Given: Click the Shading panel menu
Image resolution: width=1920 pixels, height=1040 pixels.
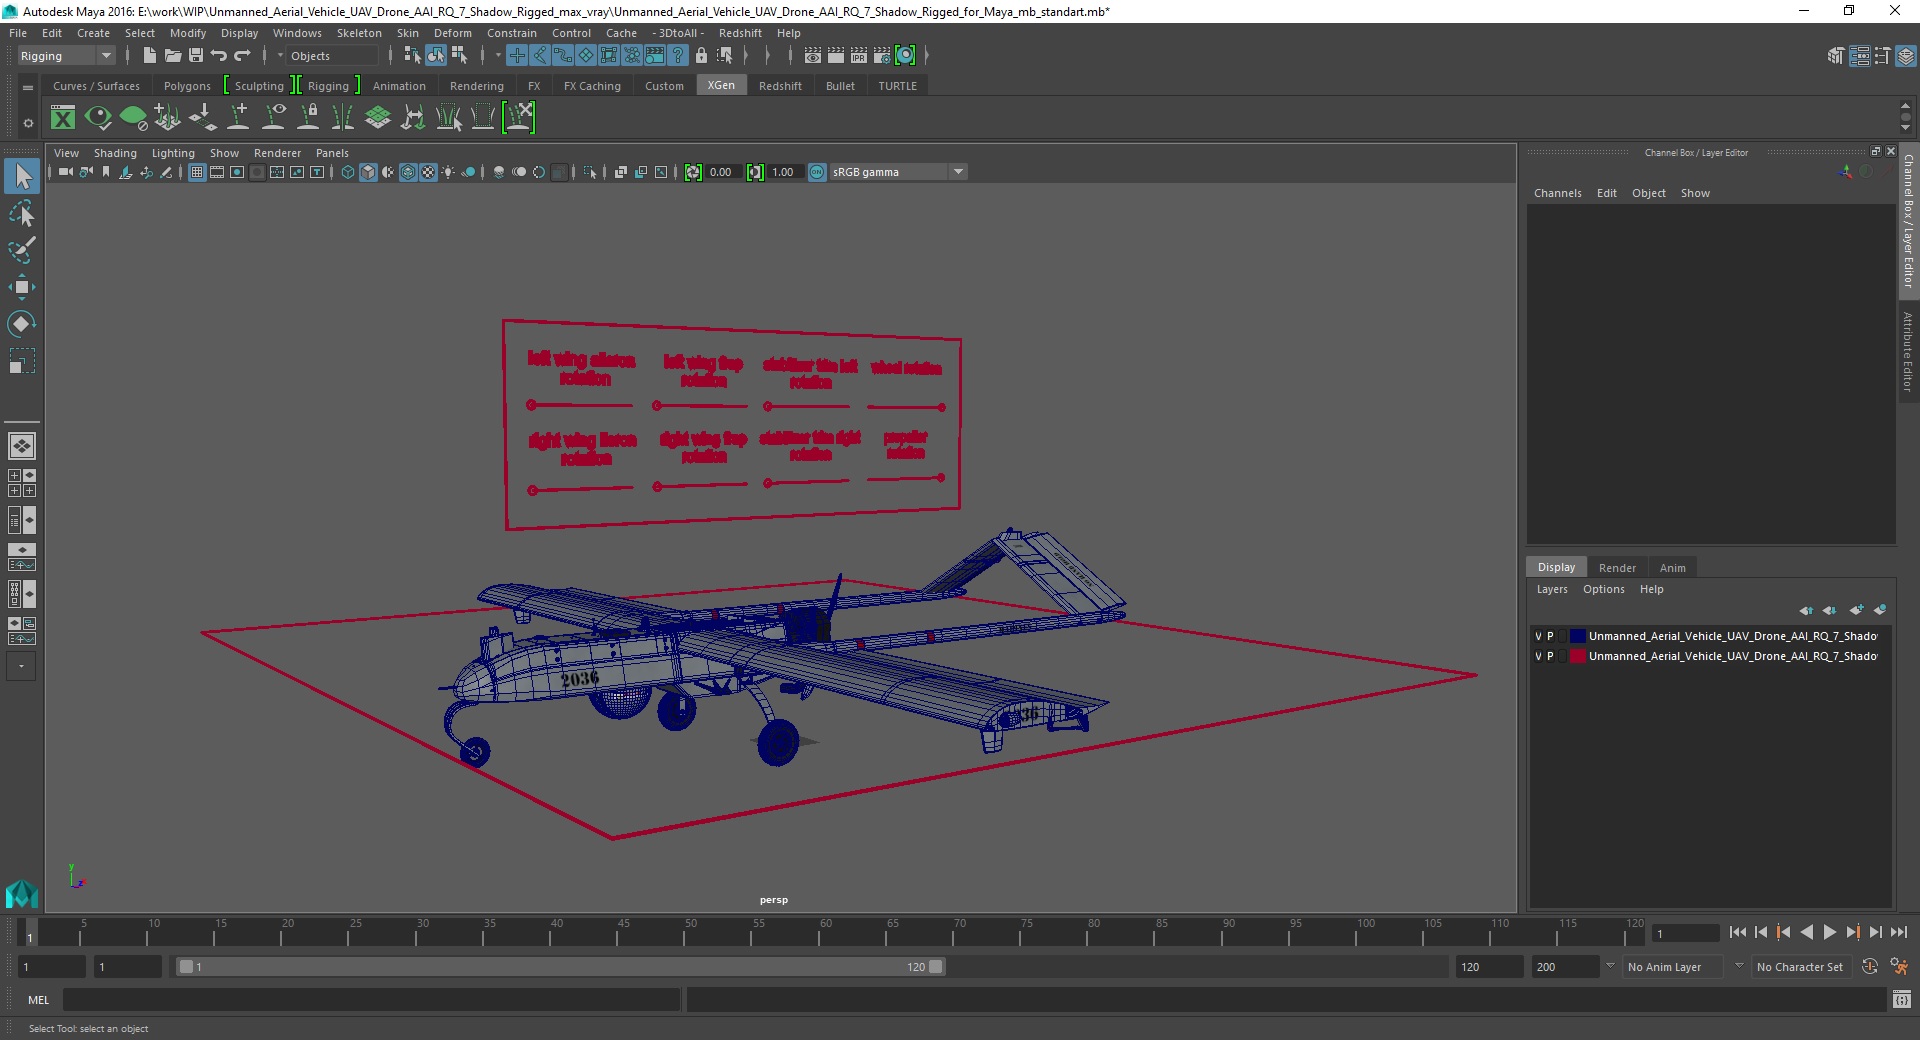Looking at the screenshot, I should 115,153.
